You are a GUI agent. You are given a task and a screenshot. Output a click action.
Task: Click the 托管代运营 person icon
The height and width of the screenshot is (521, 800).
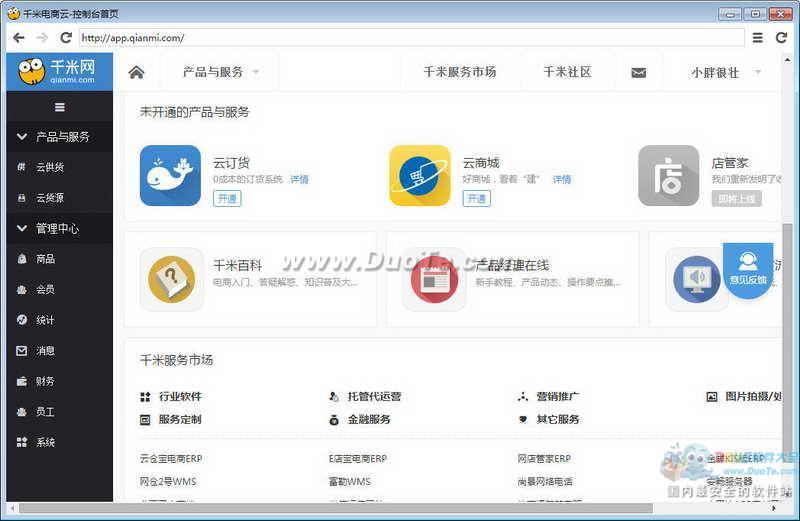point(334,396)
